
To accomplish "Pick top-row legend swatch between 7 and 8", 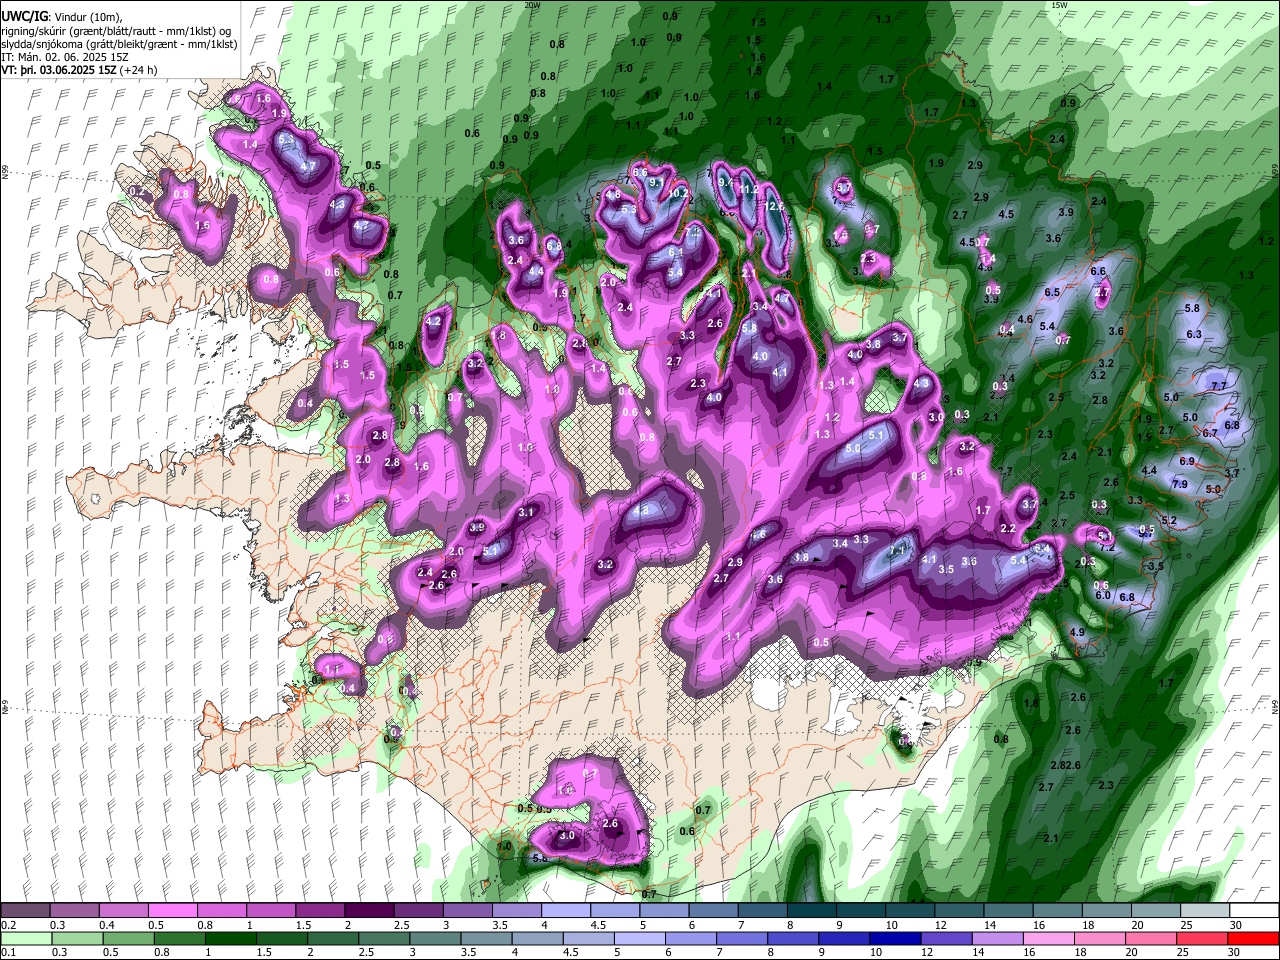I will pos(761,911).
